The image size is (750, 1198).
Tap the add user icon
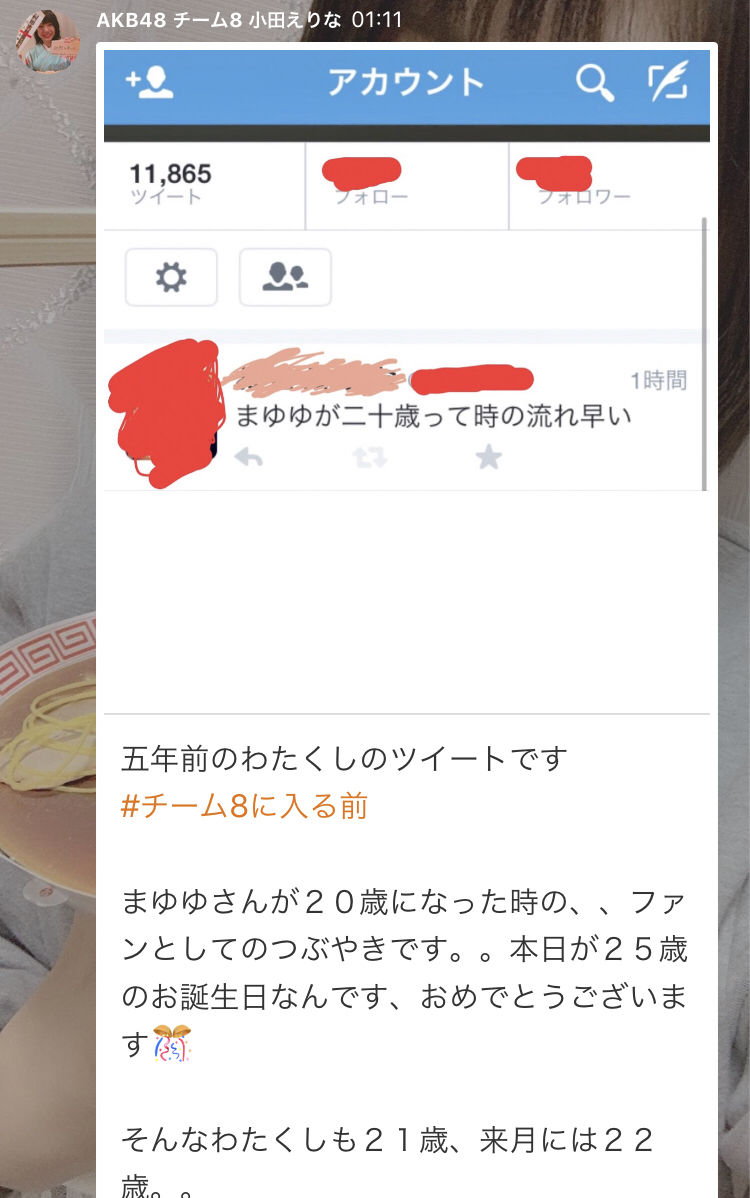[x=149, y=83]
